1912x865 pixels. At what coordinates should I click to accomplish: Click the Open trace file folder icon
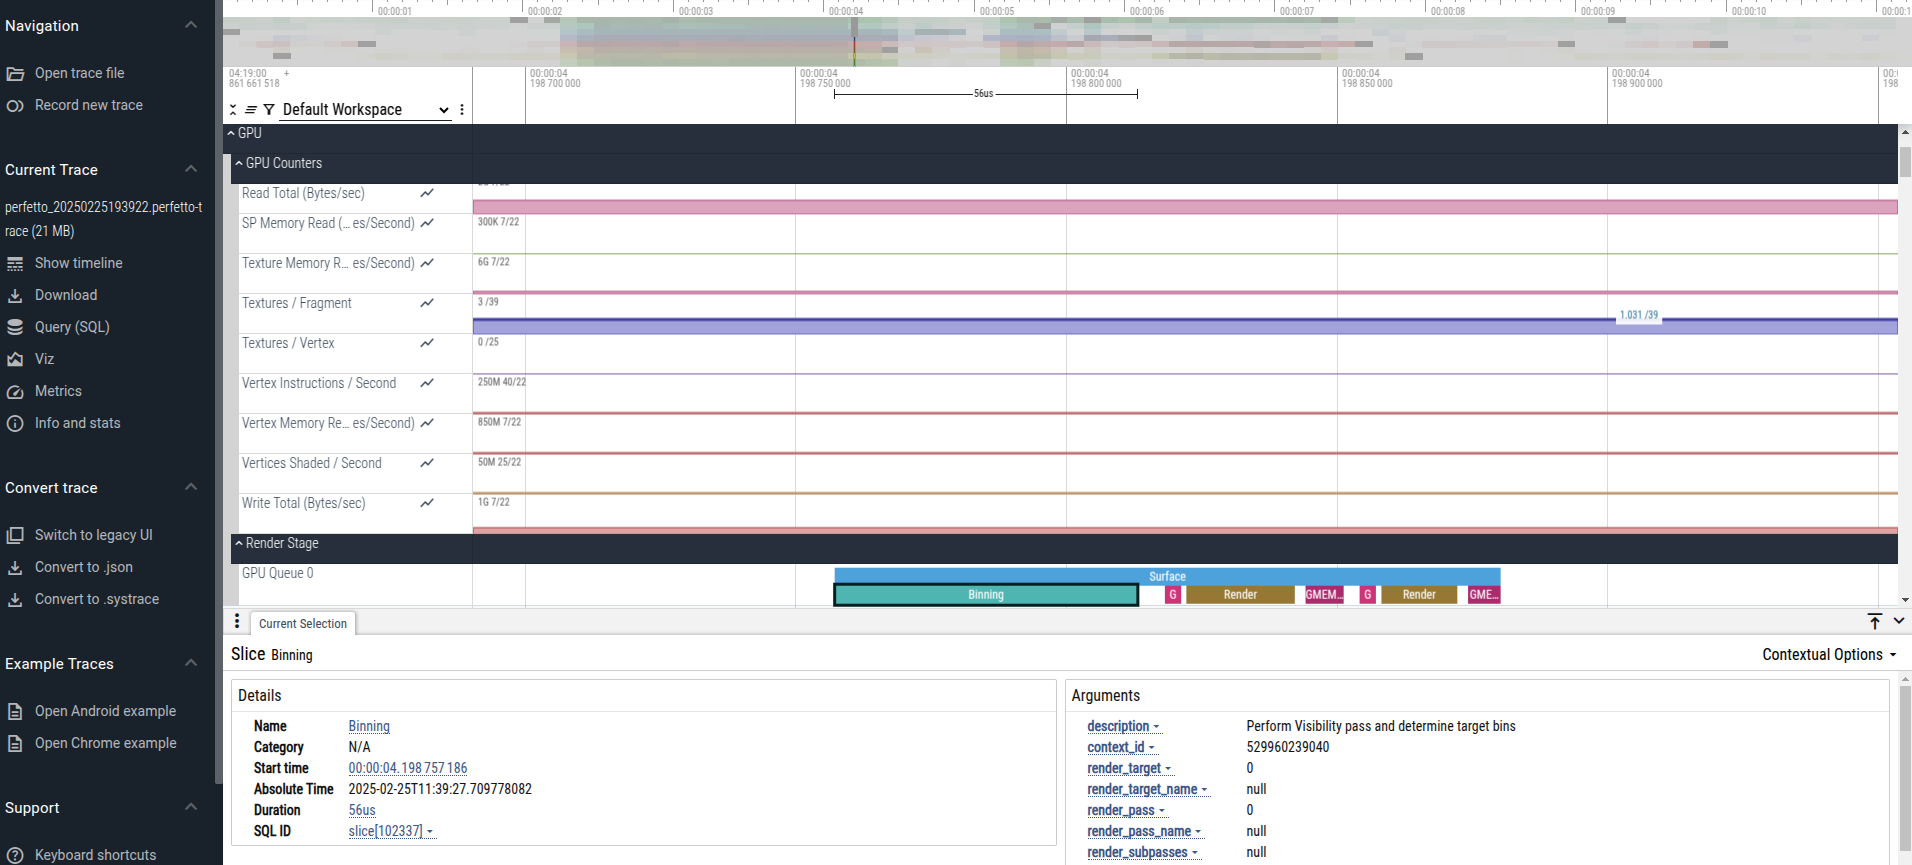[x=15, y=73]
